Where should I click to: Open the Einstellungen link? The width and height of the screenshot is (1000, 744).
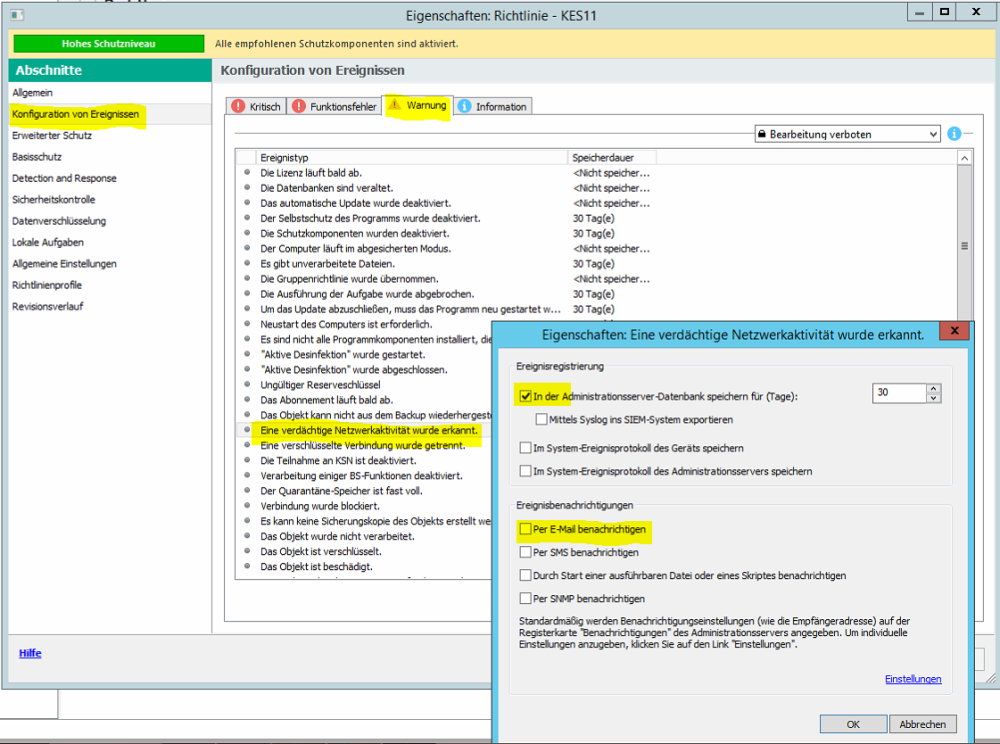point(912,679)
